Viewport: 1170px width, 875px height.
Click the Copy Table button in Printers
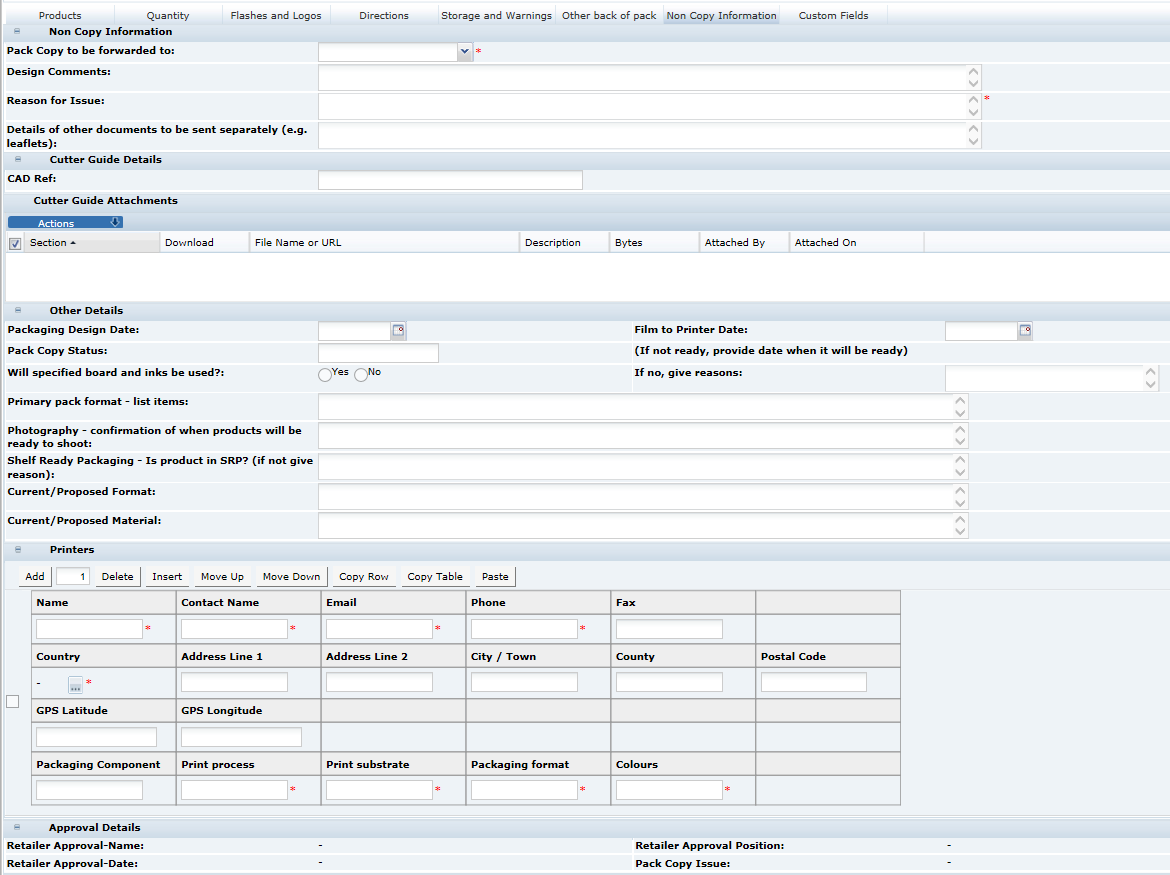click(434, 576)
